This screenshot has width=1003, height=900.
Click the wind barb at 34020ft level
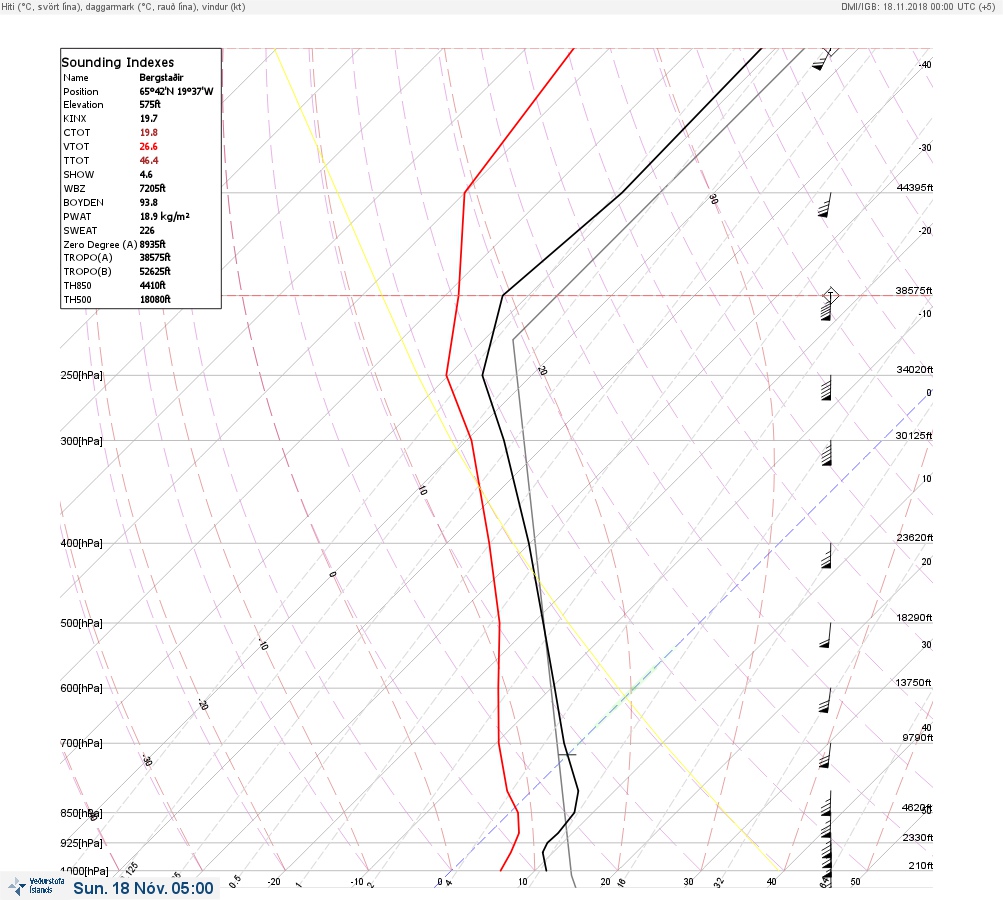(826, 388)
